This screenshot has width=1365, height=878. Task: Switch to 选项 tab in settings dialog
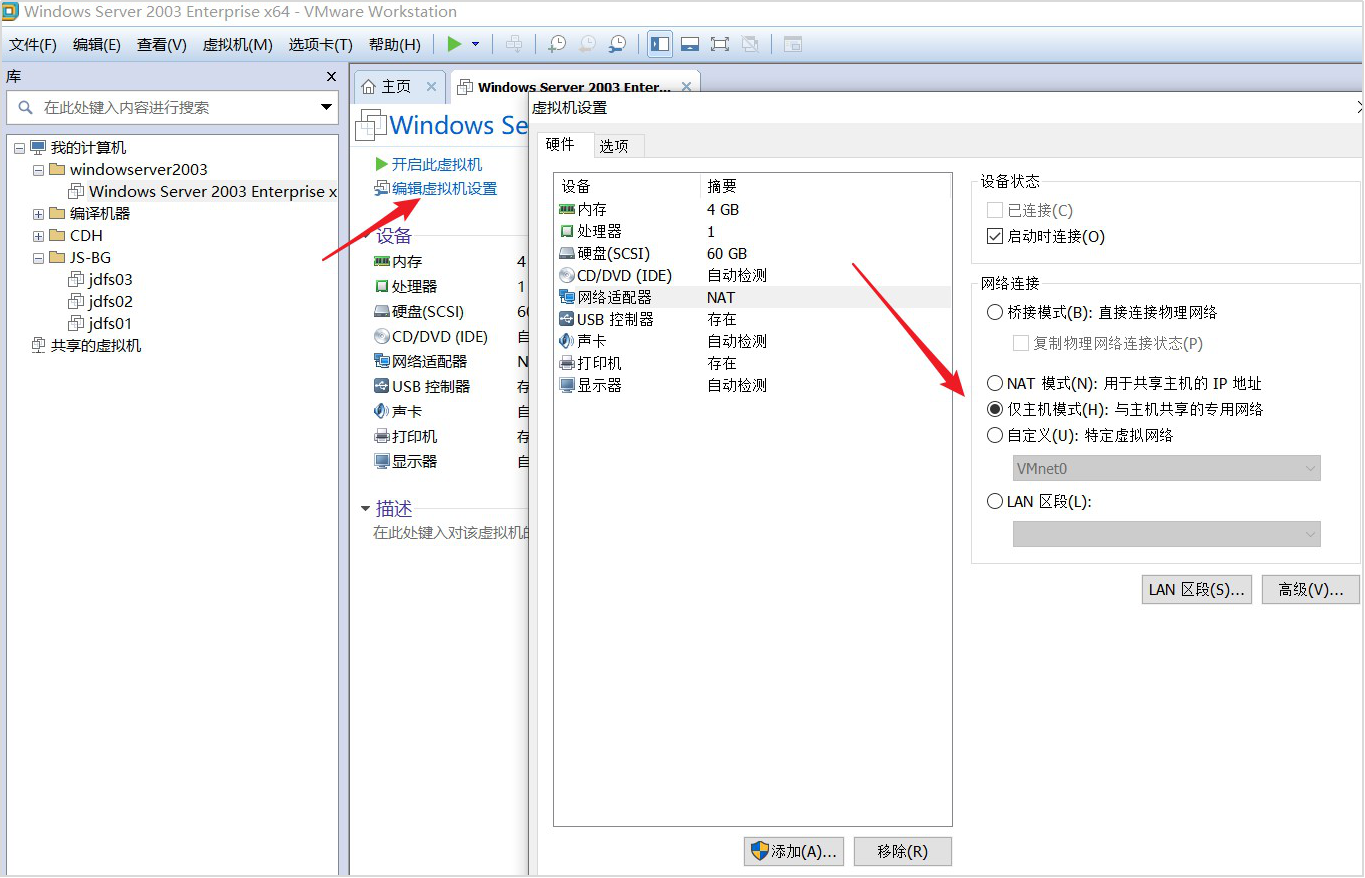[614, 146]
